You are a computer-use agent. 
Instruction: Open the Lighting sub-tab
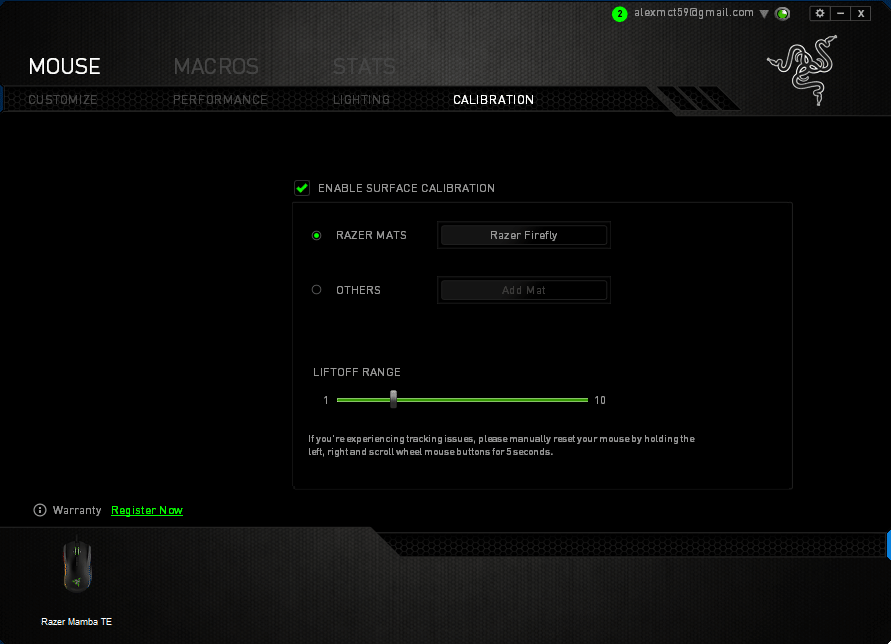click(x=361, y=100)
